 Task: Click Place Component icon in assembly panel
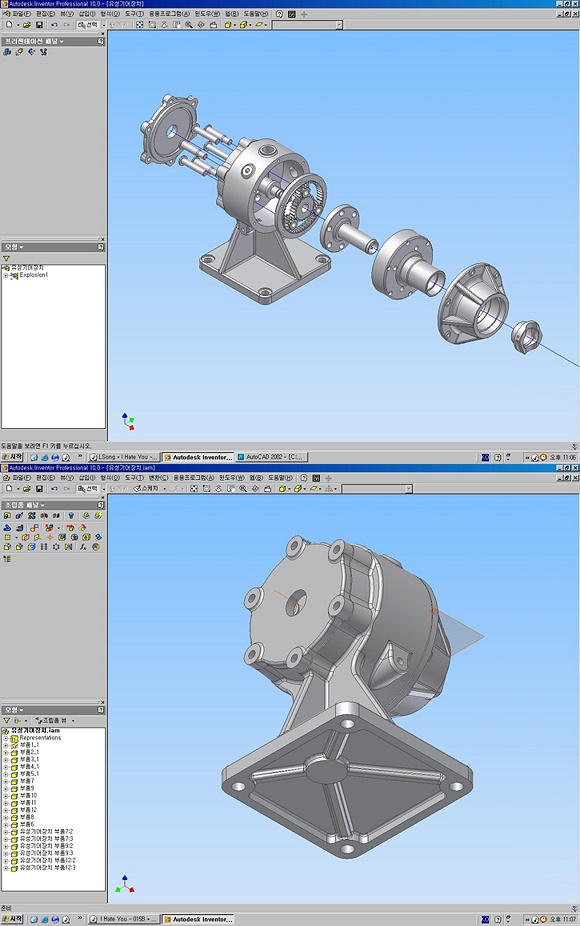click(x=7, y=516)
